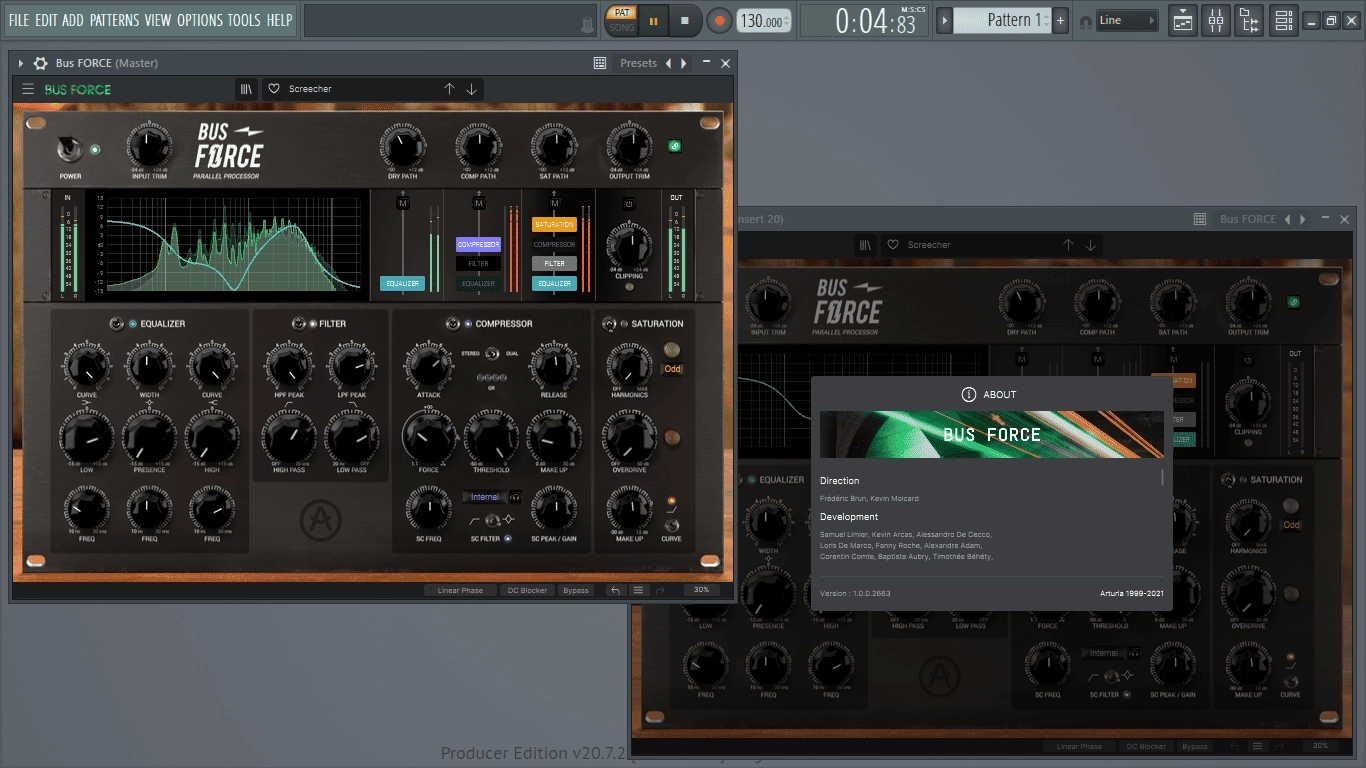Viewport: 1366px width, 768px height.
Task: Mute the Sat Path with its M button
Action: [x=553, y=203]
